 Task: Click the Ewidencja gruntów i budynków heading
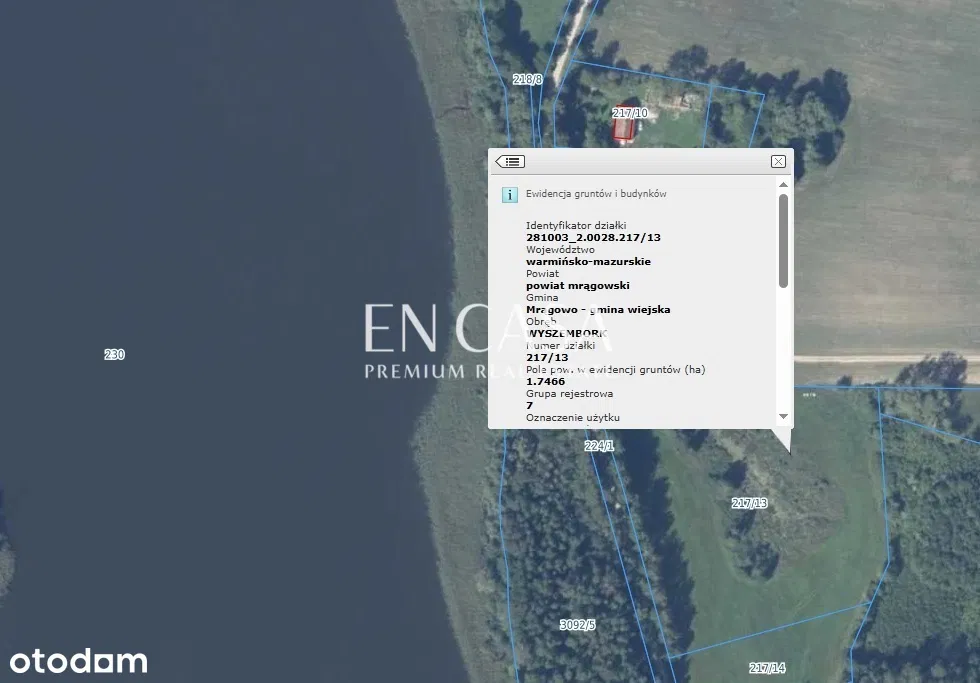coord(596,194)
